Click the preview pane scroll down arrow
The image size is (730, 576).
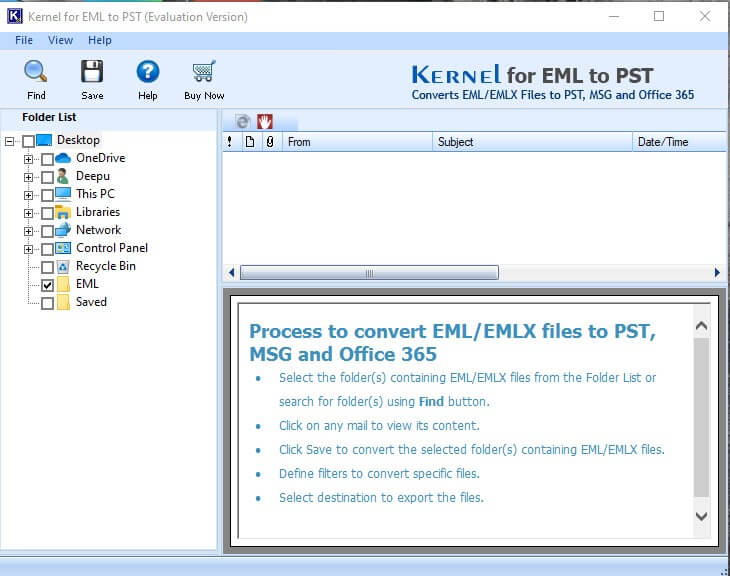(x=701, y=516)
